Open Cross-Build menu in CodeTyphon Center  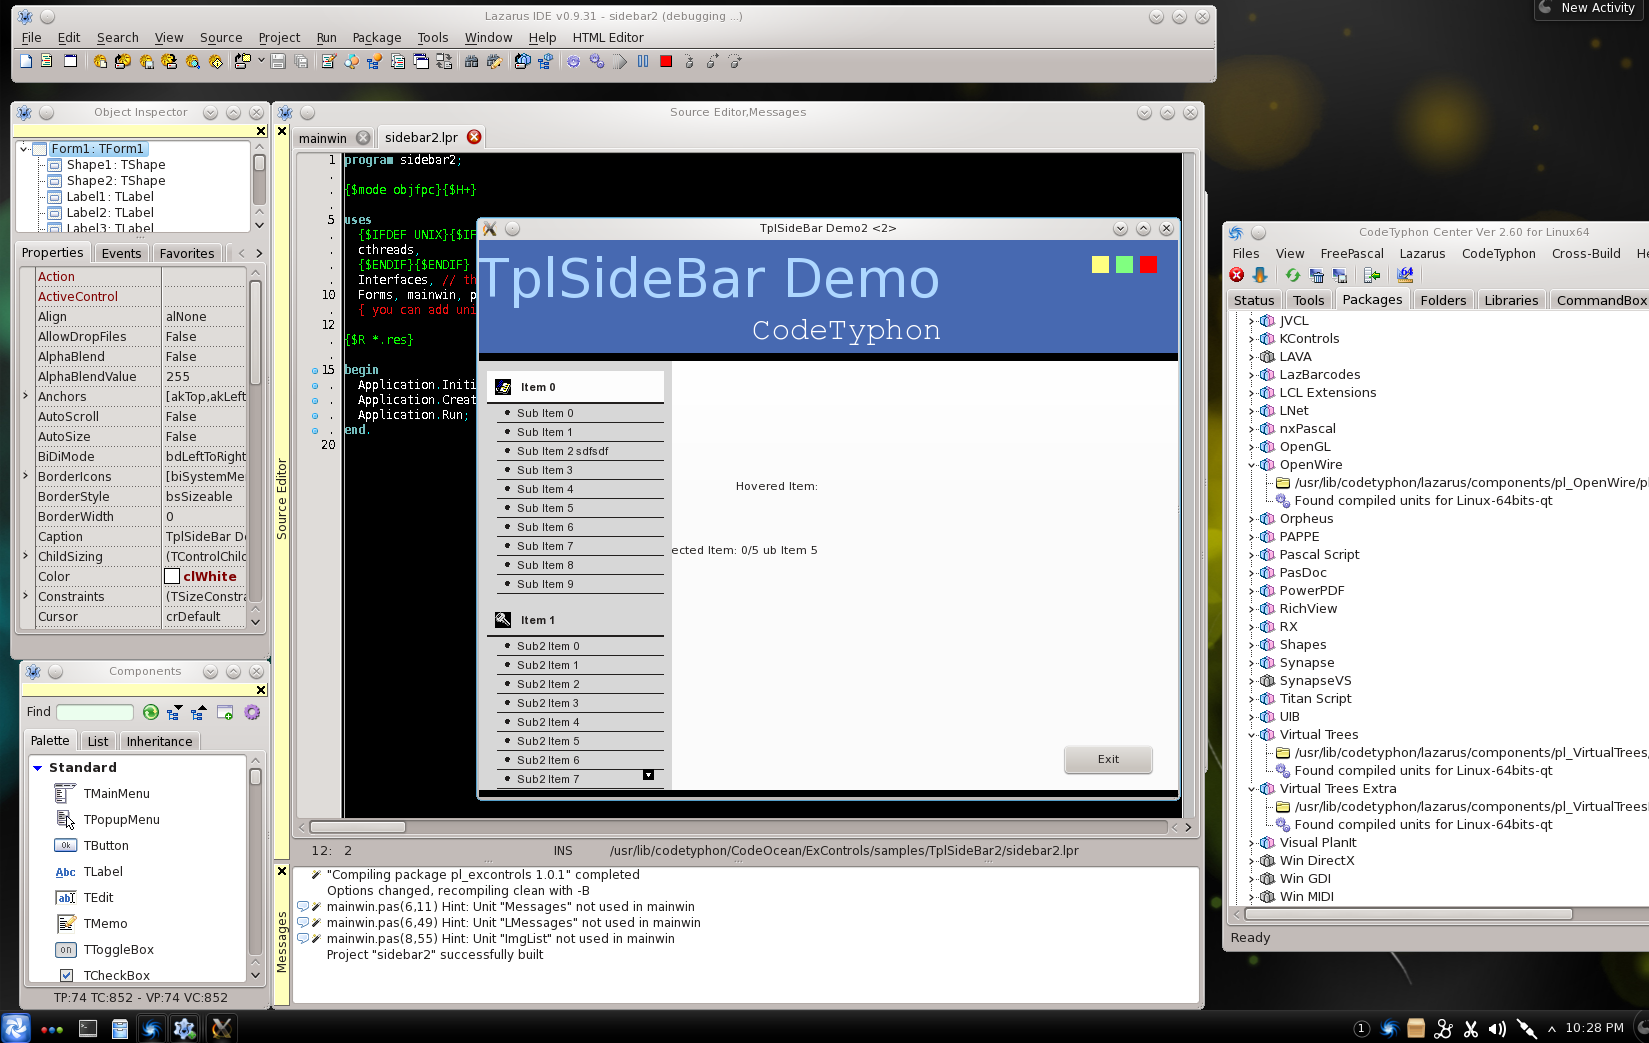point(1586,254)
